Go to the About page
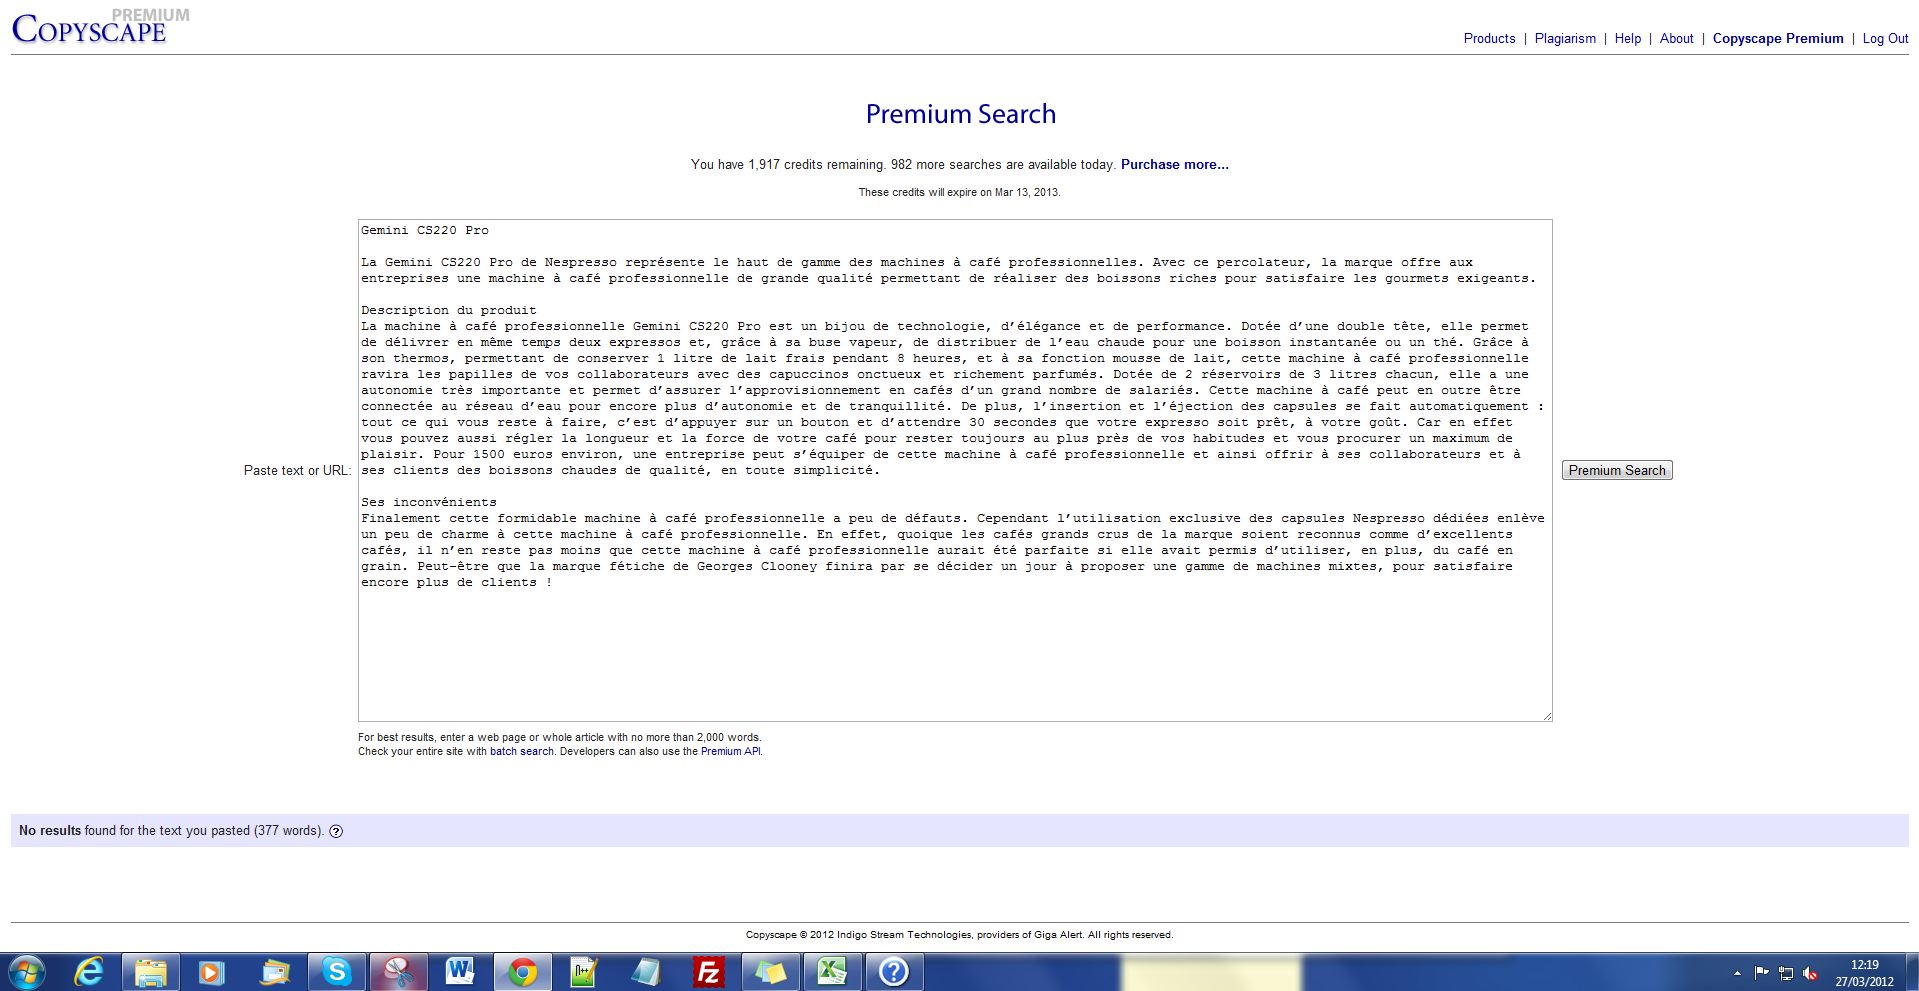 1676,38
